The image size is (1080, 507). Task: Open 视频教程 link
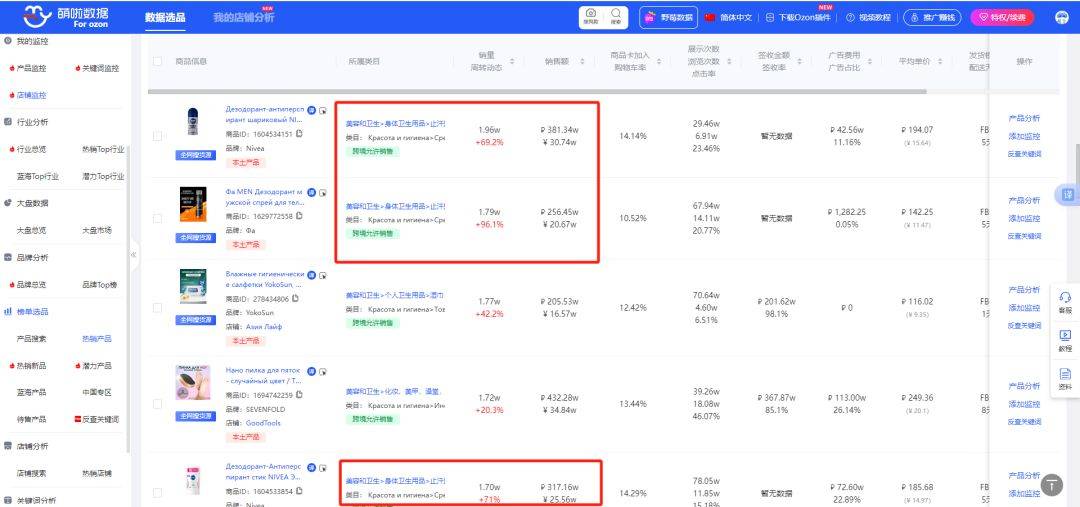pyautogui.click(x=869, y=17)
